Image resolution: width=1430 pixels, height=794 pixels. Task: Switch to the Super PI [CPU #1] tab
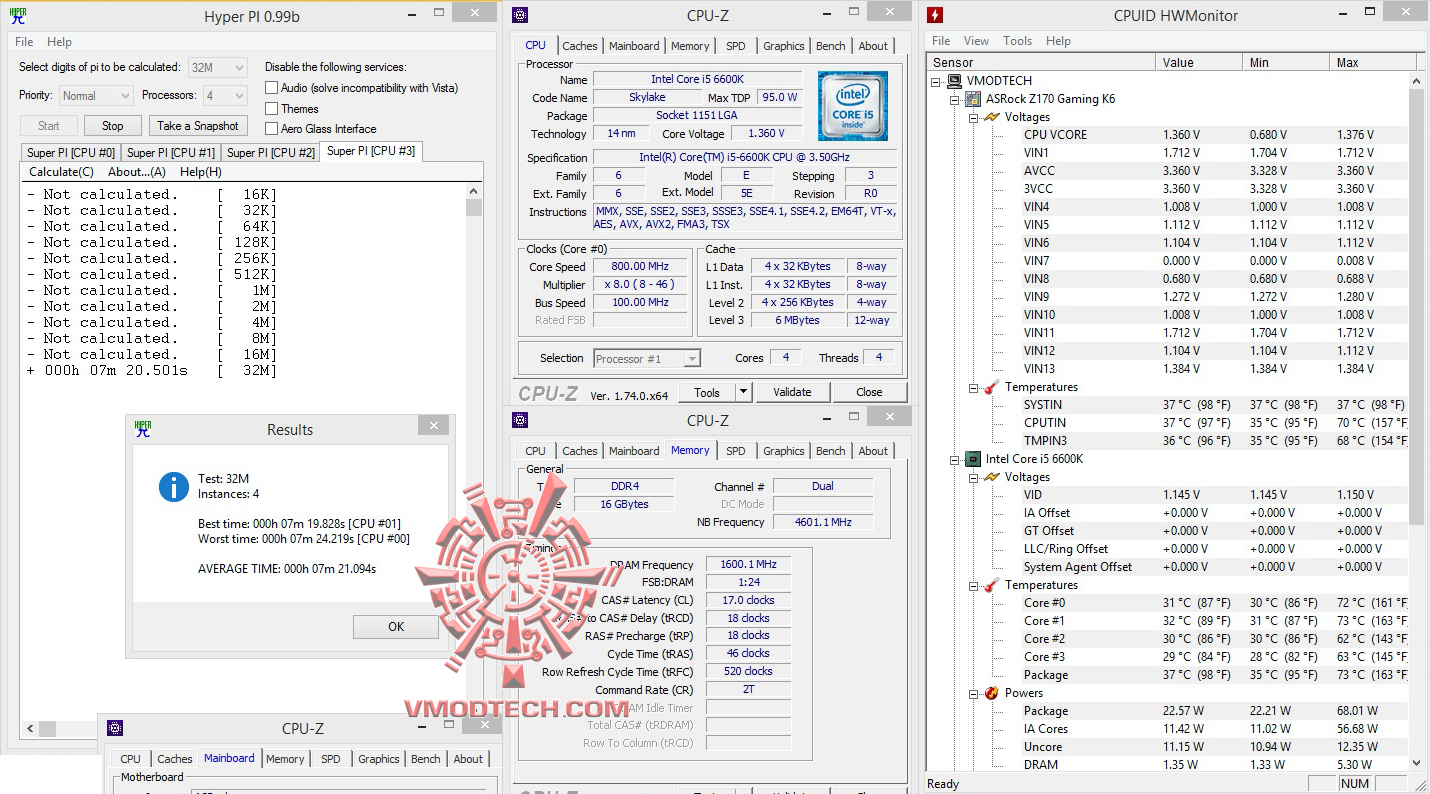pos(171,153)
